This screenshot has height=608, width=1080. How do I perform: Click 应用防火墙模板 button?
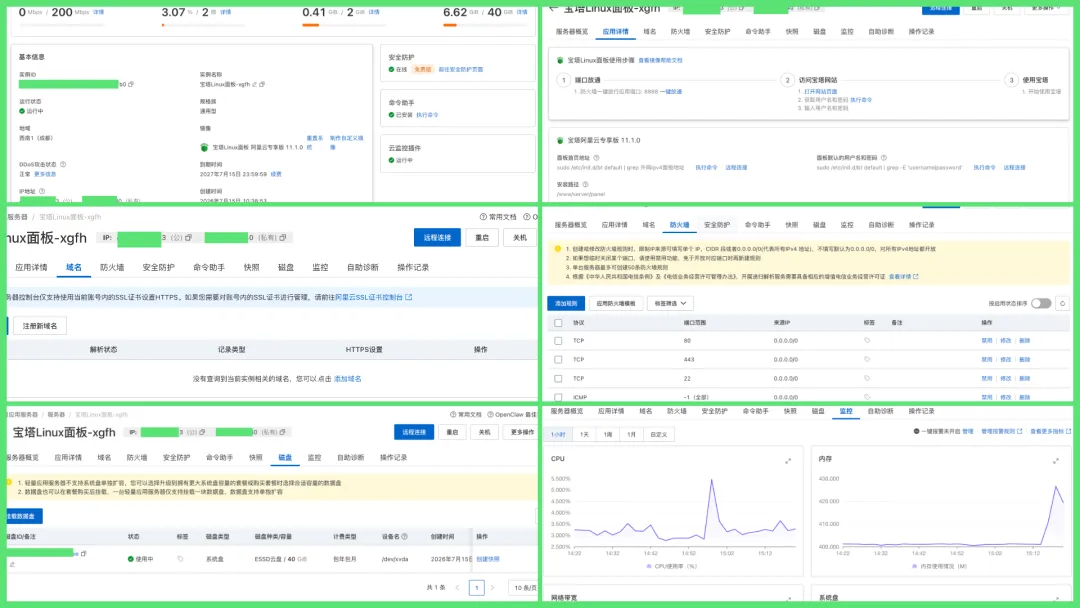[x=616, y=304]
